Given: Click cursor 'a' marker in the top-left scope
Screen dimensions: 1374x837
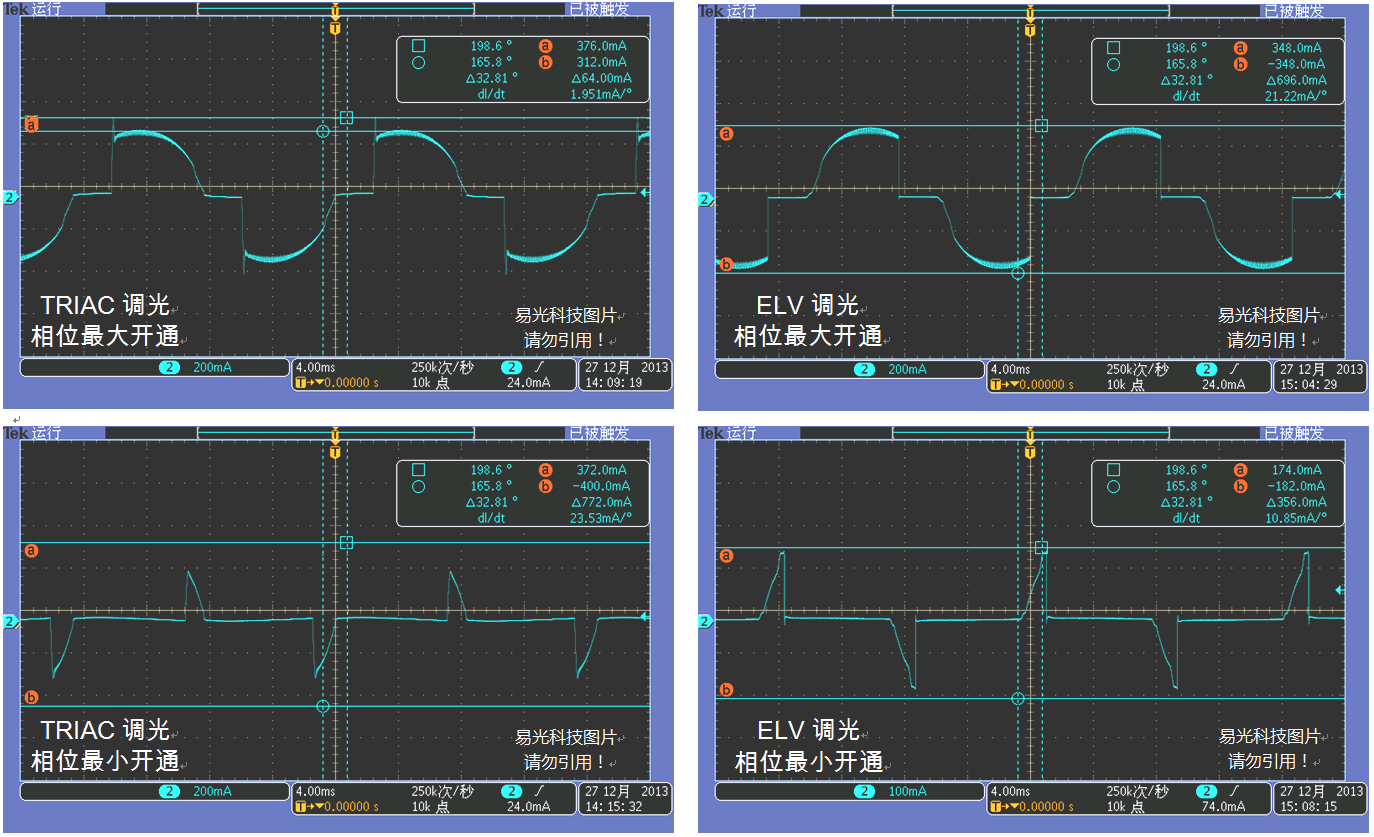Looking at the screenshot, I should click(31, 125).
